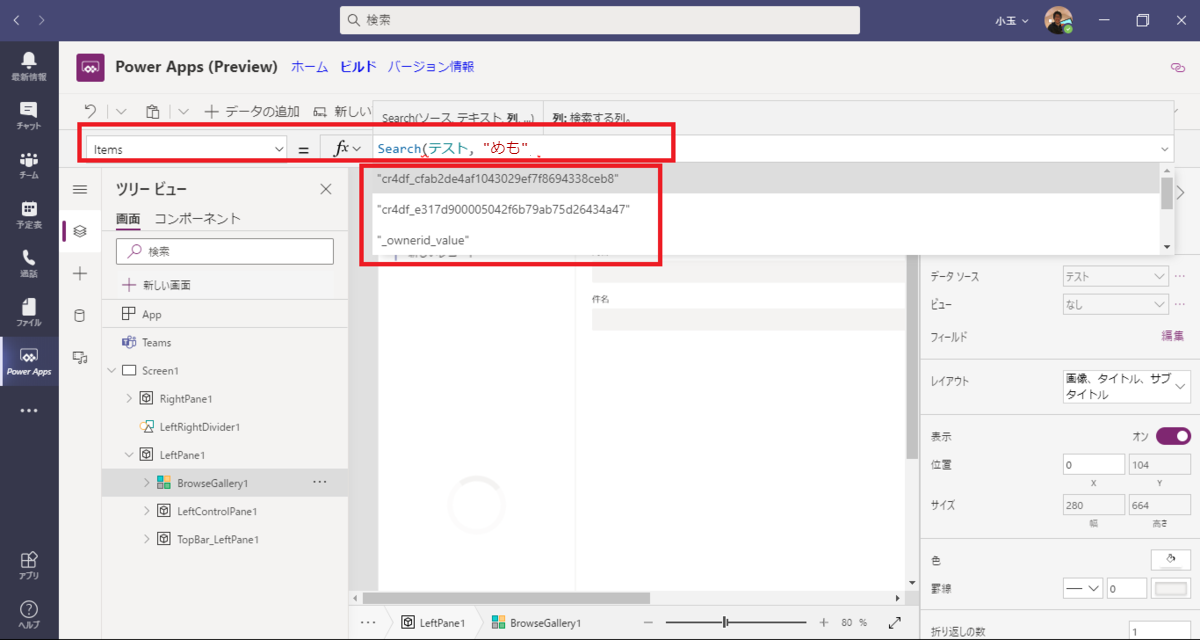The height and width of the screenshot is (640, 1200).
Task: Open the レイアウト dropdown
Action: [x=1126, y=385]
